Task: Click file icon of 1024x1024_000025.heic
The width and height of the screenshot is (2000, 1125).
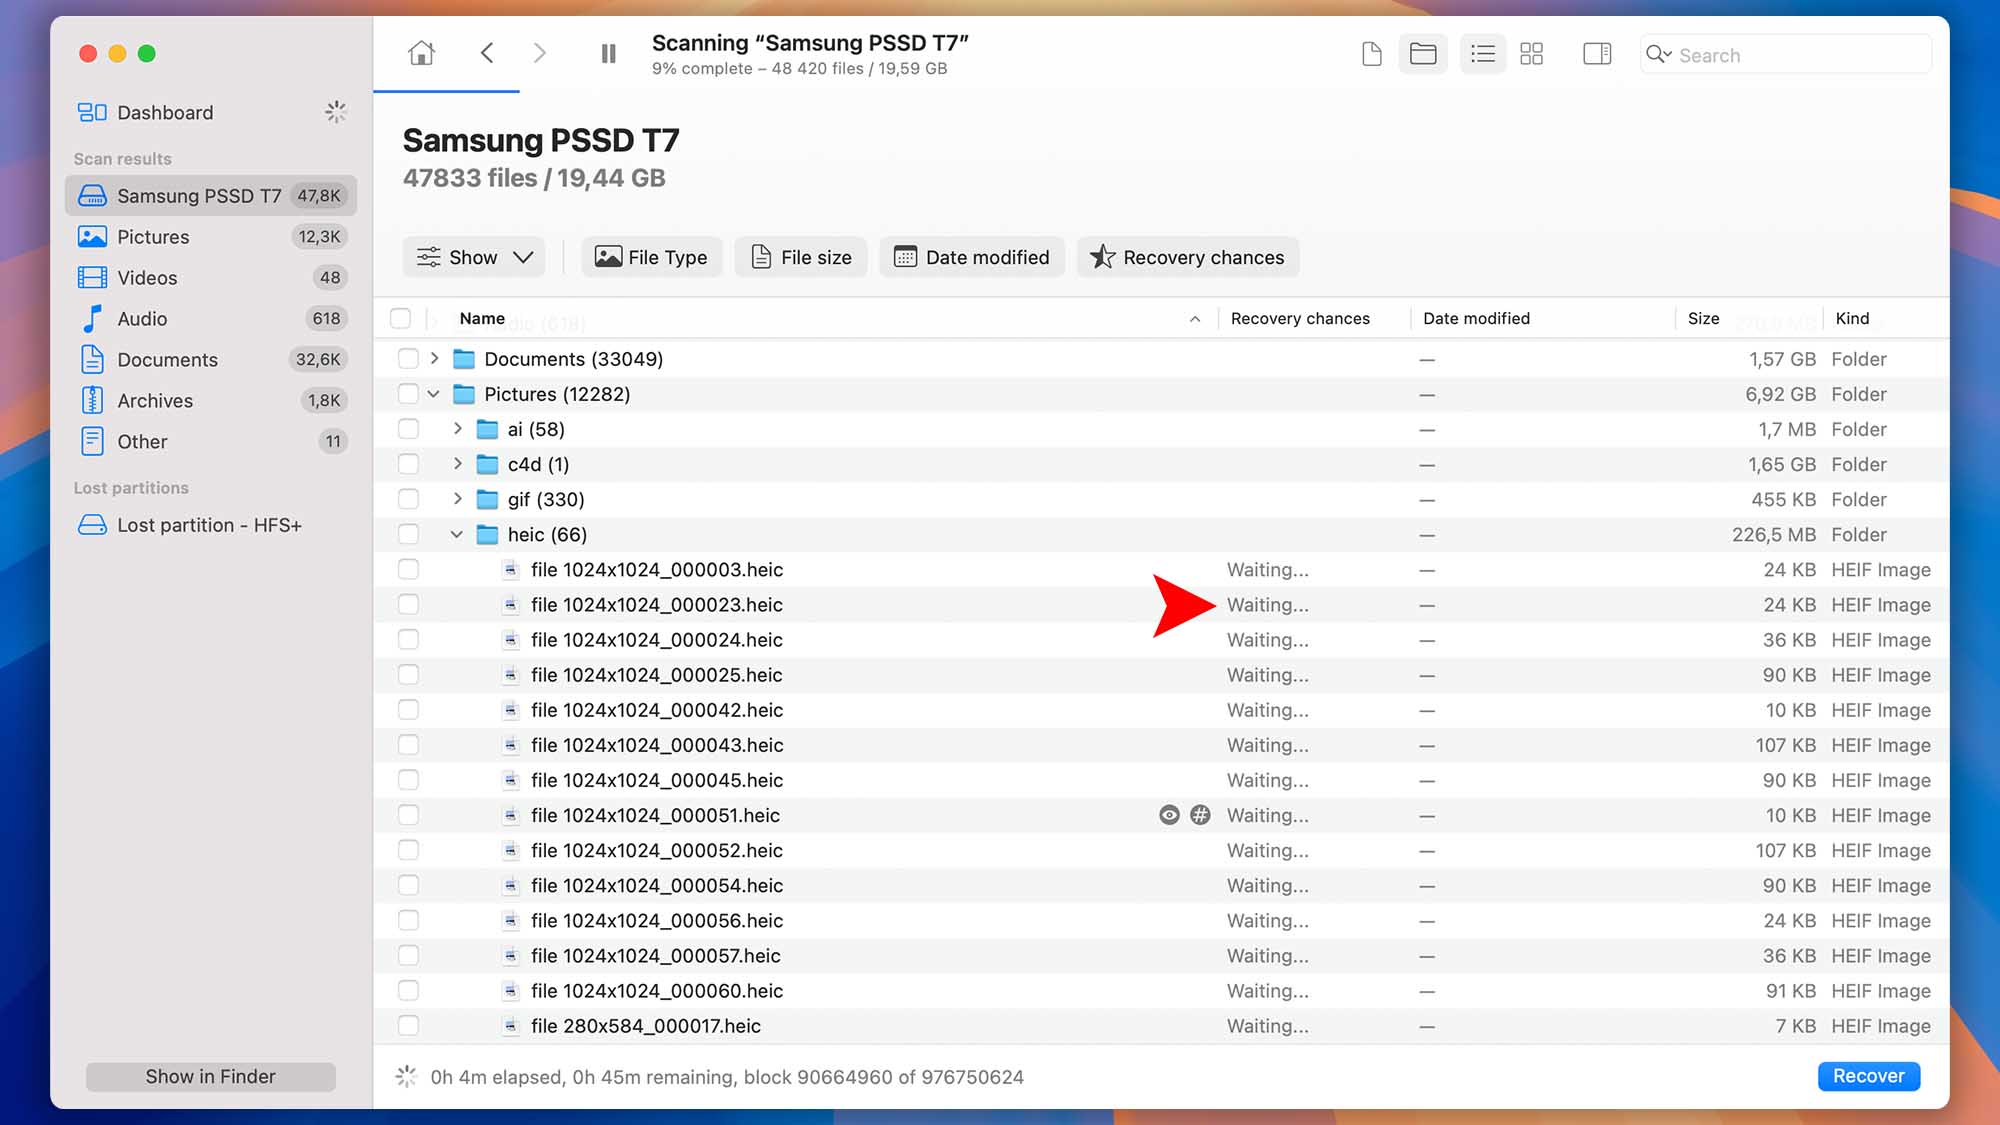Action: (x=511, y=675)
